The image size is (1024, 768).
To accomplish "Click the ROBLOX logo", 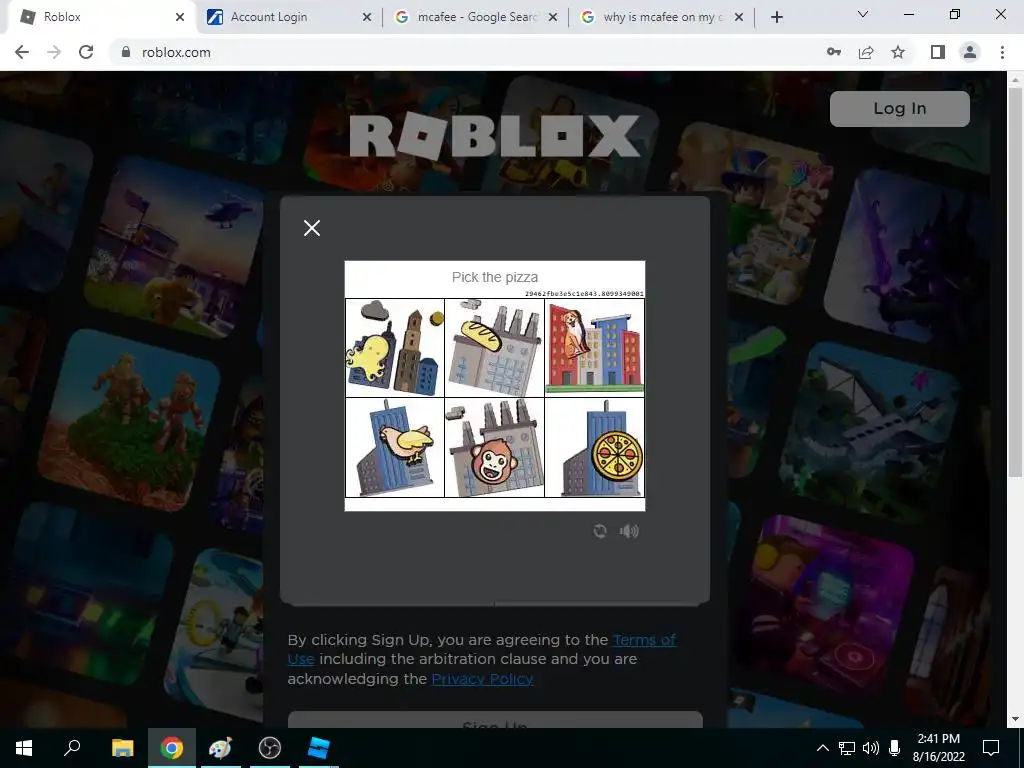I will (494, 136).
